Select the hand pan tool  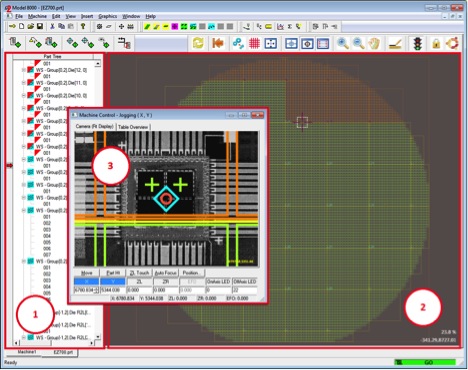(374, 43)
